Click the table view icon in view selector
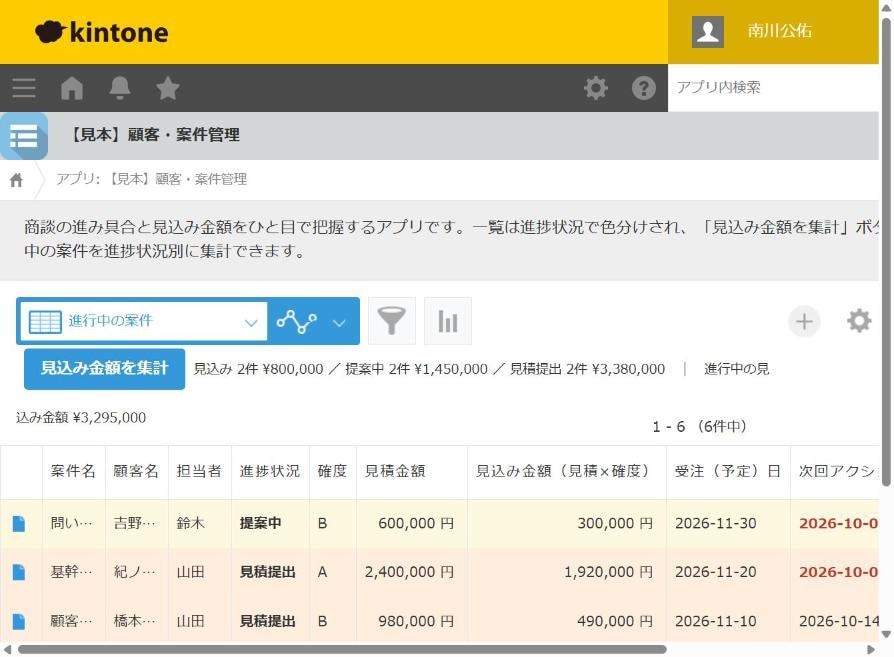This screenshot has width=894, height=657. click(x=45, y=322)
